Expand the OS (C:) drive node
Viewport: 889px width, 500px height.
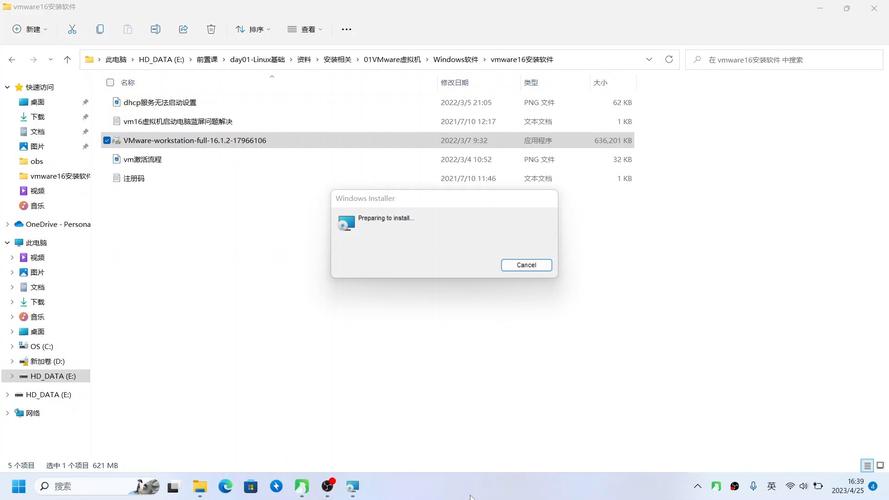[12, 346]
